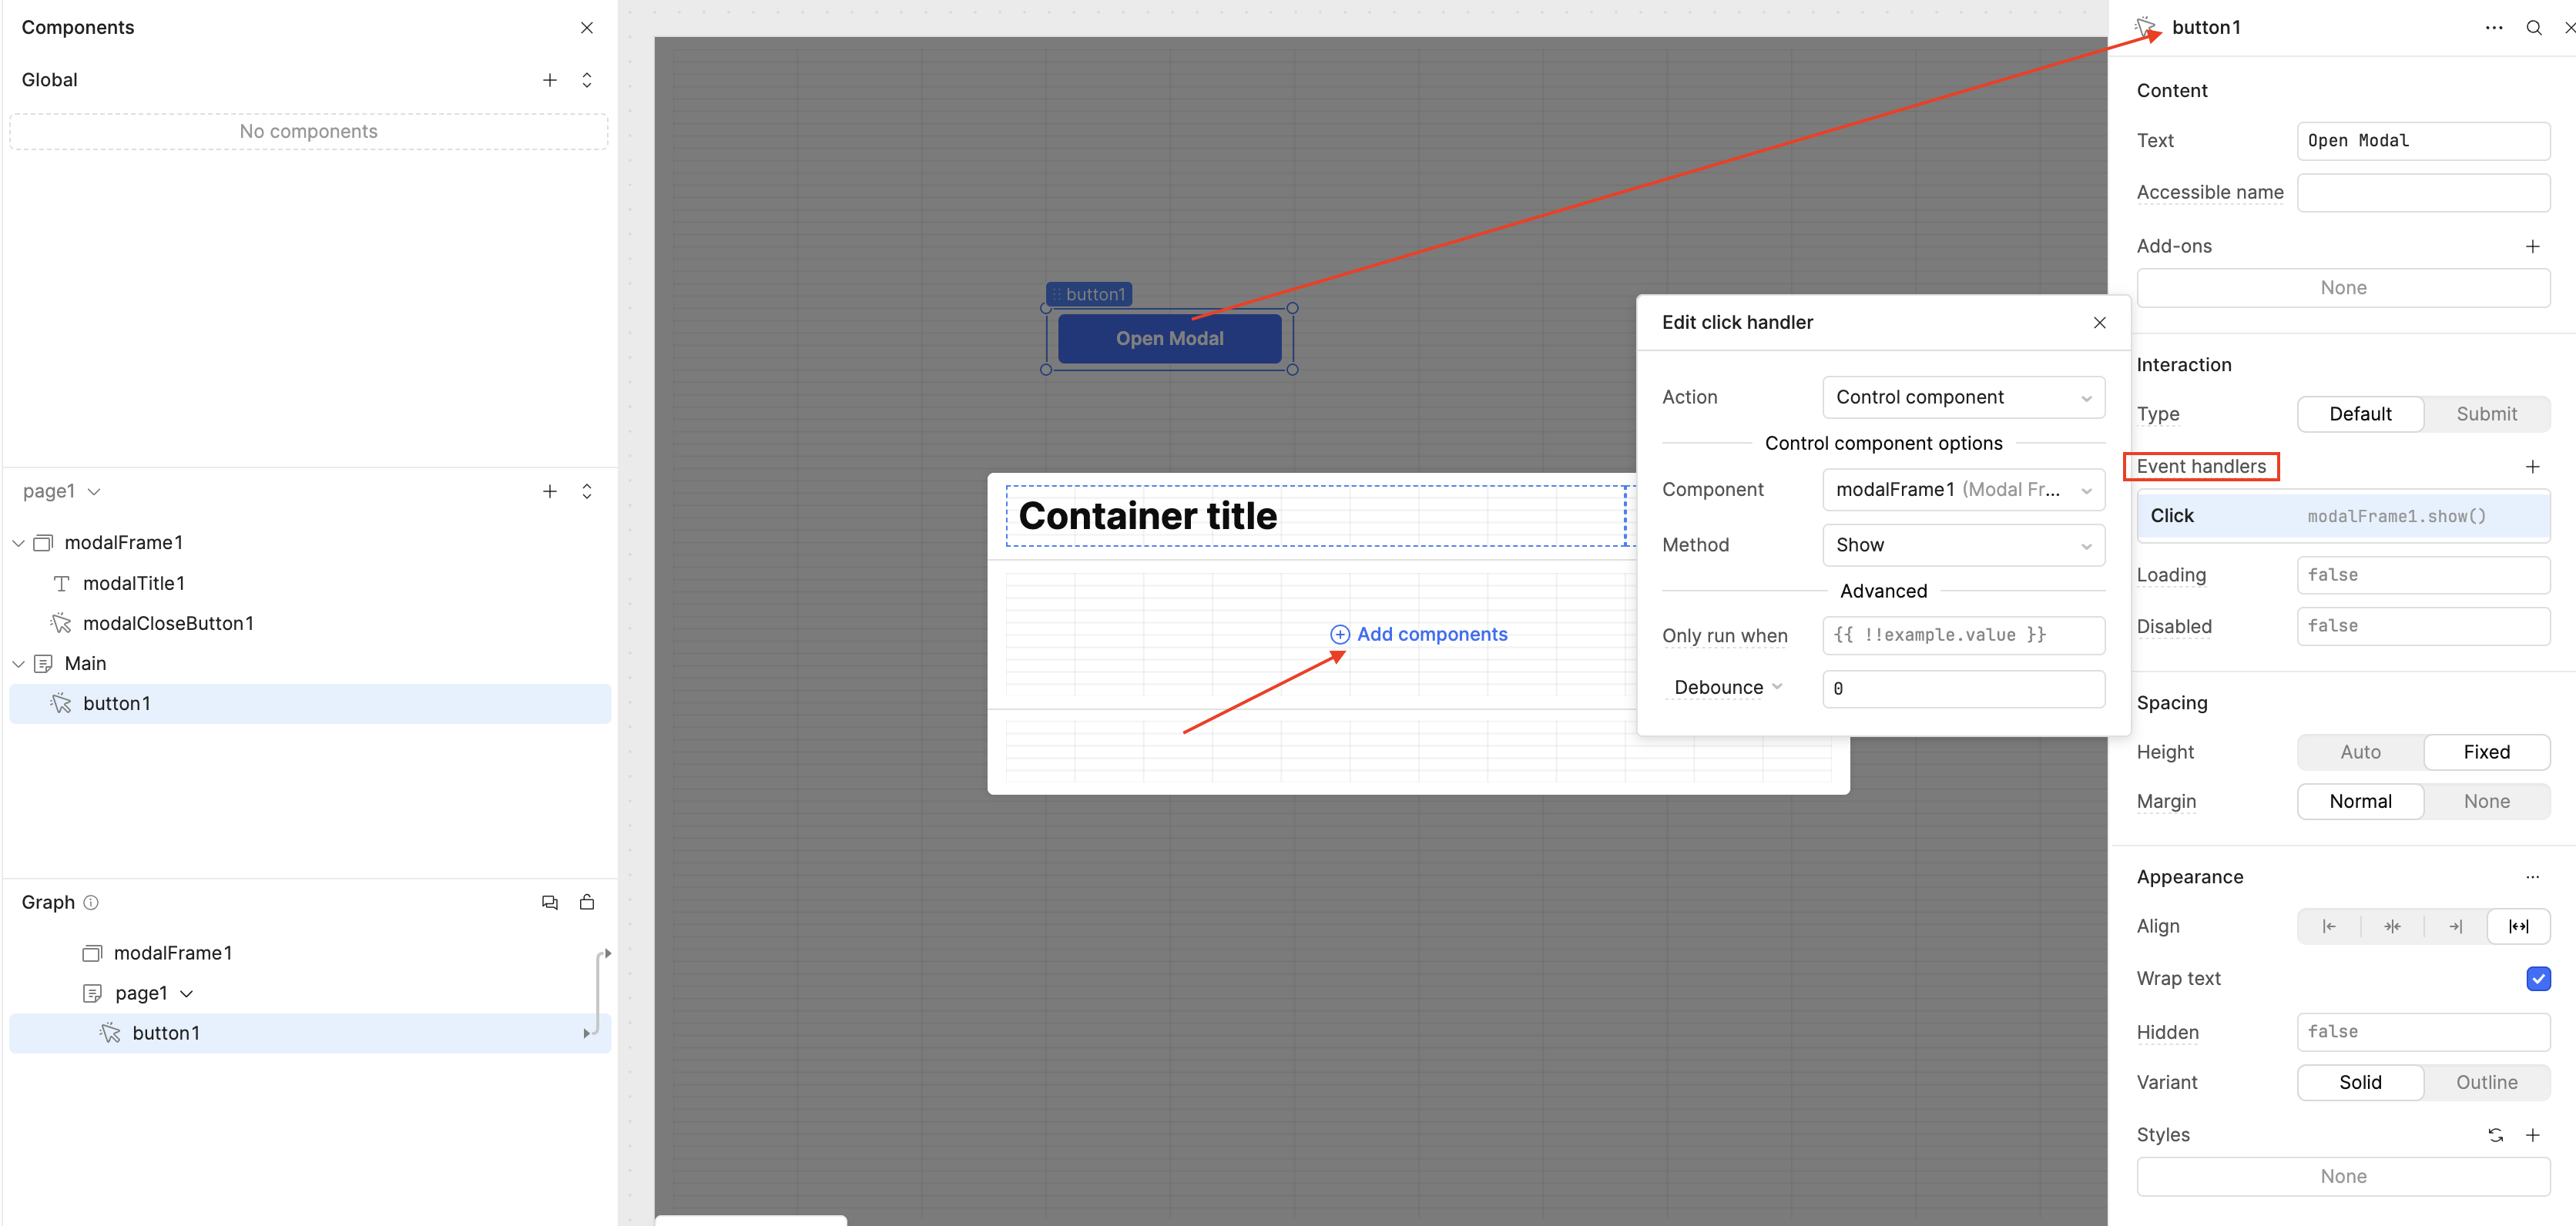This screenshot has width=2576, height=1226.
Task: Open the Action dropdown
Action: click(1962, 398)
